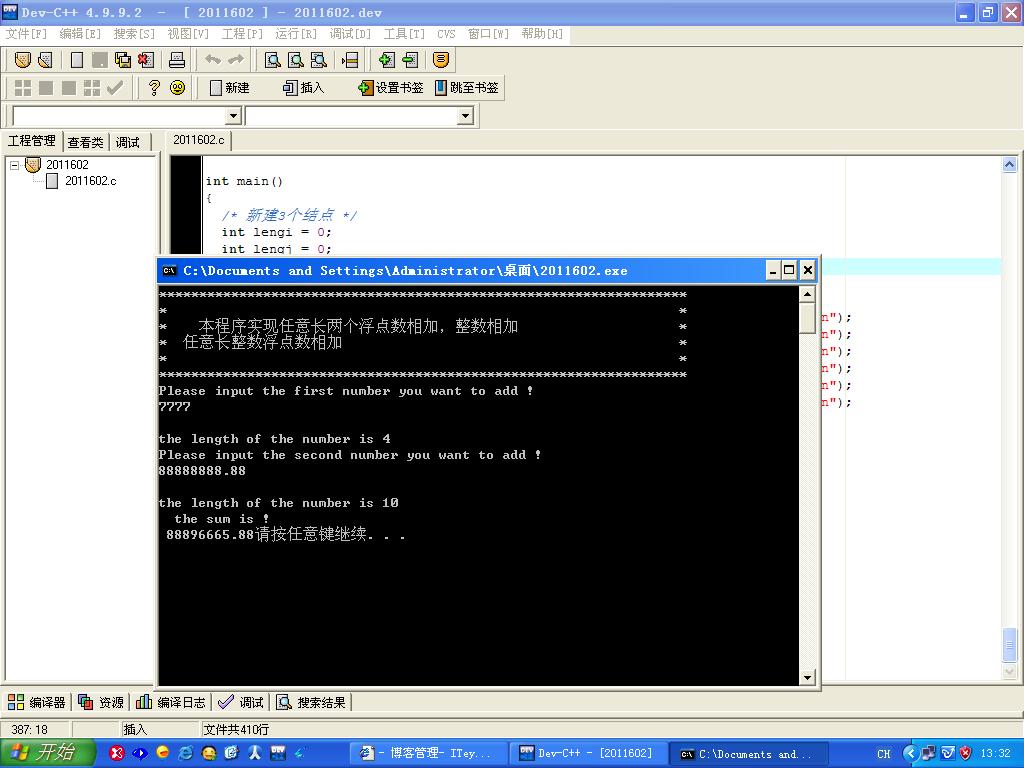Select 2011602.c file in the project tree
The image size is (1024, 768).
(x=91, y=181)
